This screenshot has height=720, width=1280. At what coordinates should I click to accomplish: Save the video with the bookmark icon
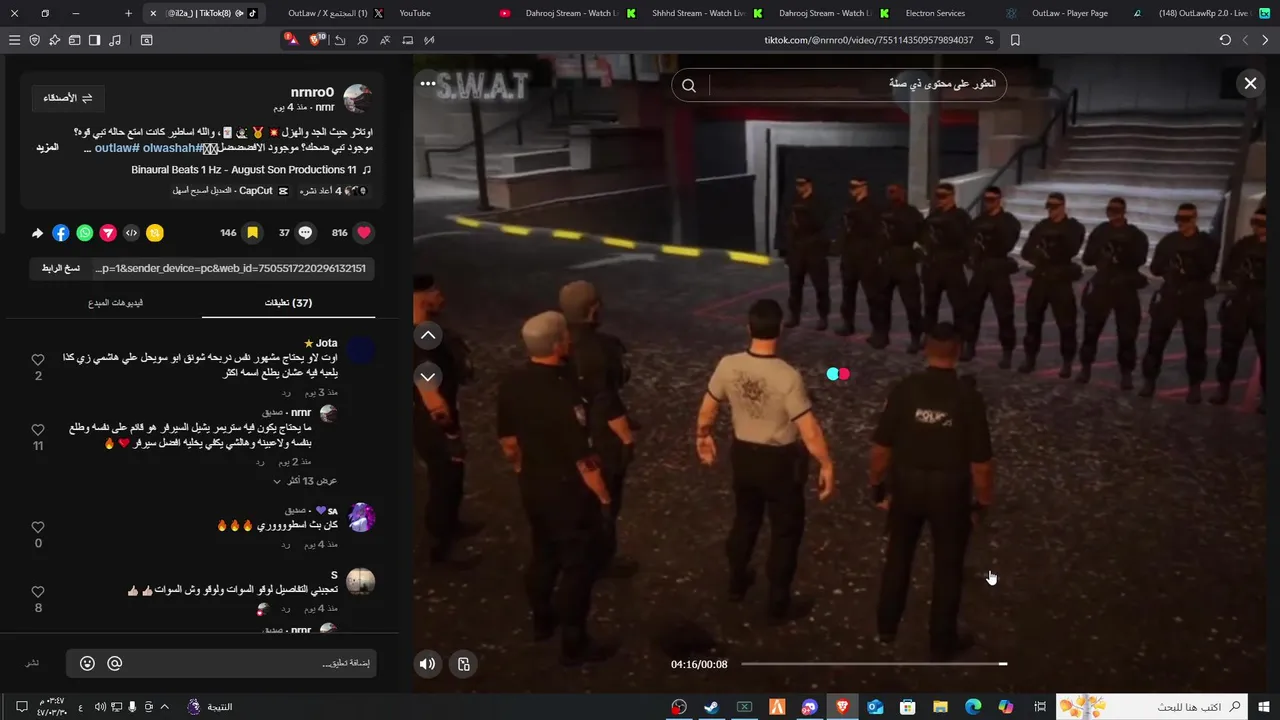click(253, 233)
